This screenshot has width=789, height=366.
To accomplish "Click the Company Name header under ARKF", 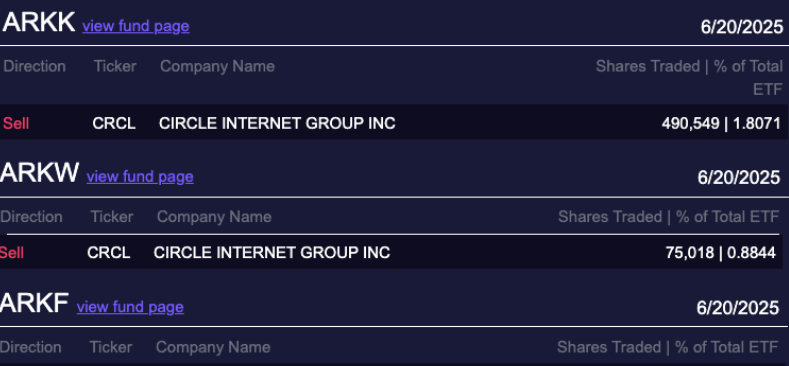I will click(x=213, y=347).
